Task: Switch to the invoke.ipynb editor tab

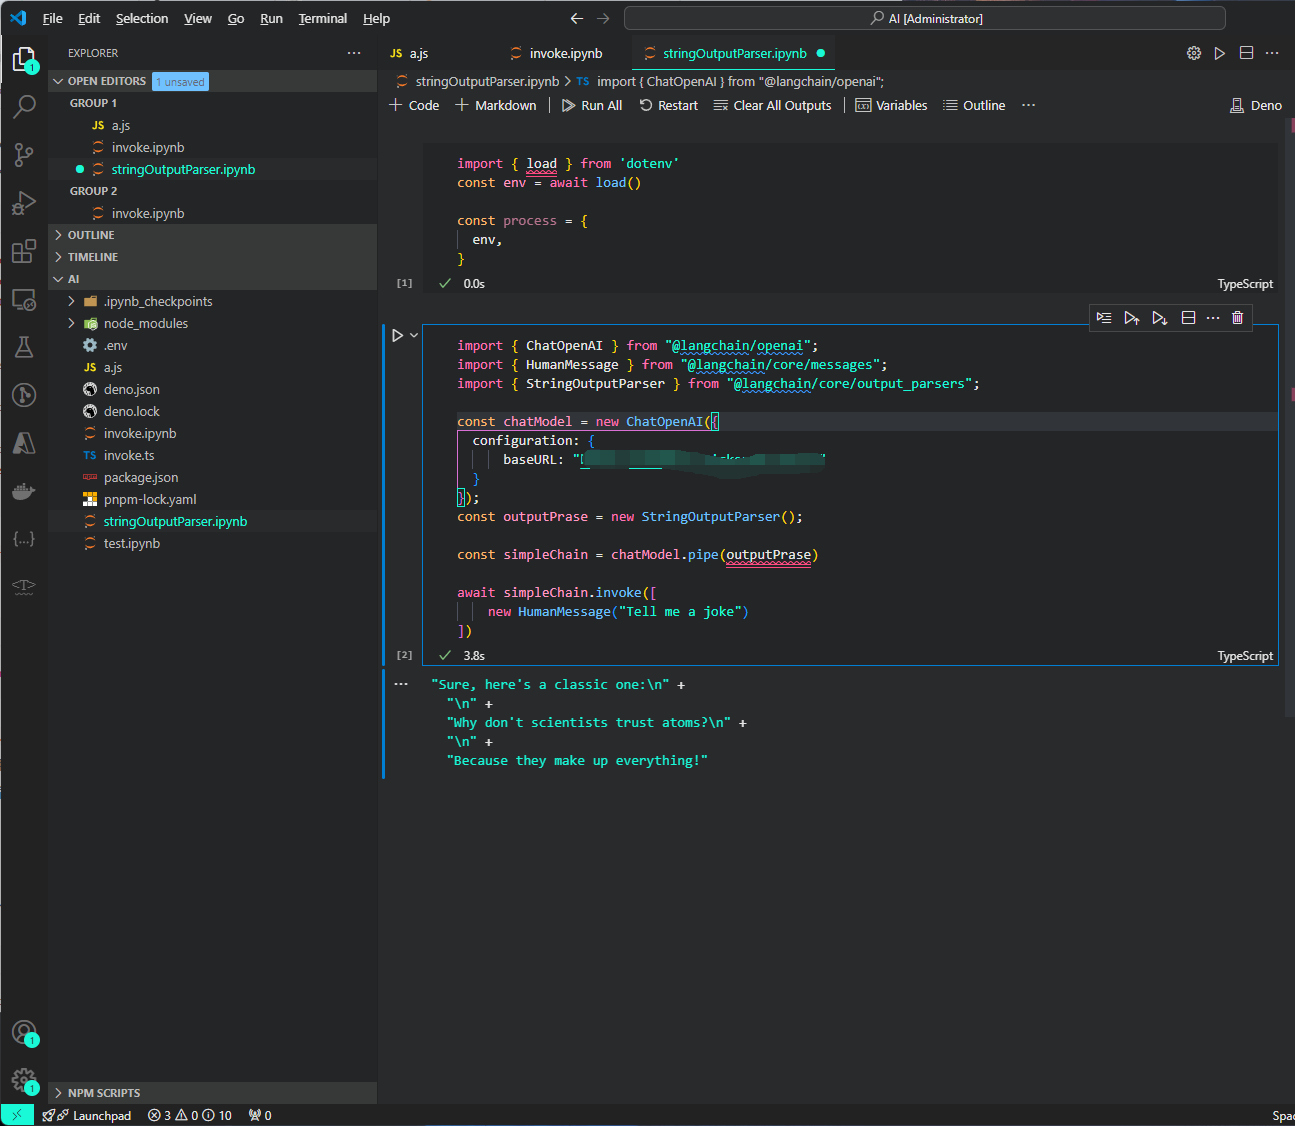Action: [x=566, y=53]
